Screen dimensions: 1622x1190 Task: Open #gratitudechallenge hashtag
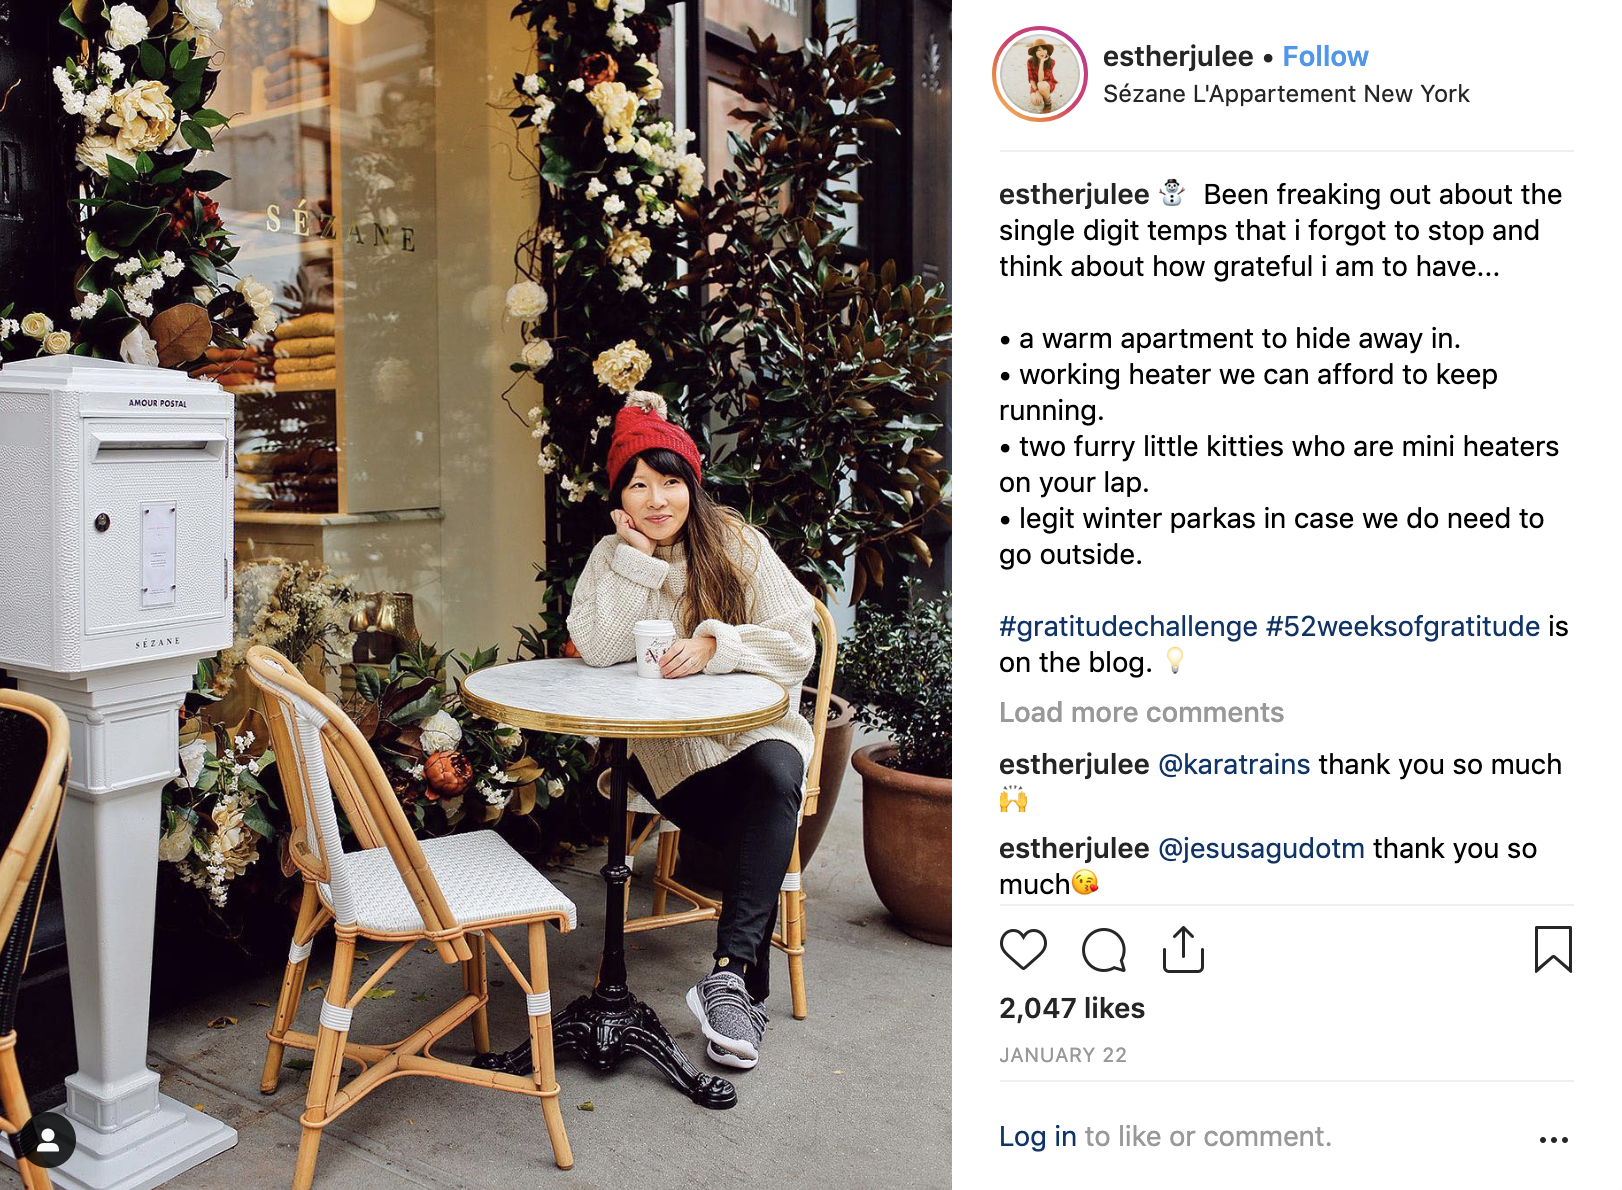(1128, 627)
